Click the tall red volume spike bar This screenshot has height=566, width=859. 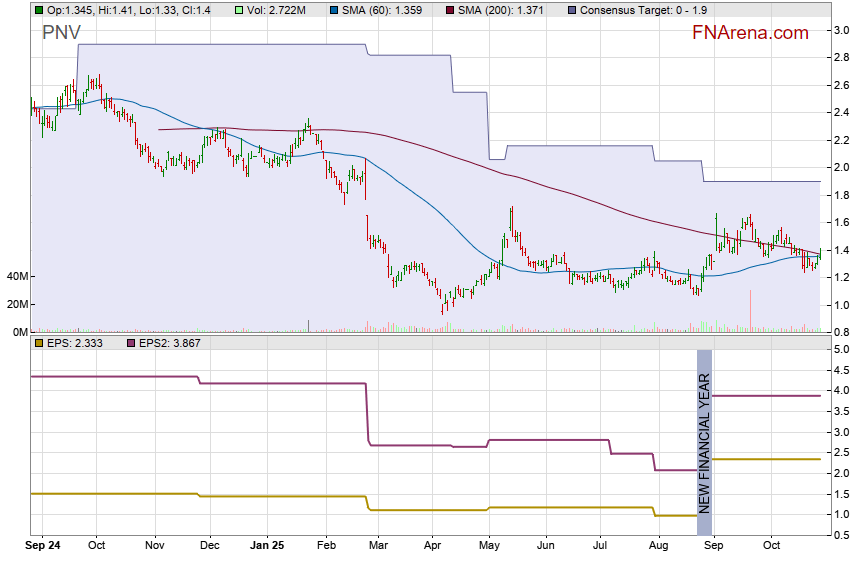tap(750, 310)
